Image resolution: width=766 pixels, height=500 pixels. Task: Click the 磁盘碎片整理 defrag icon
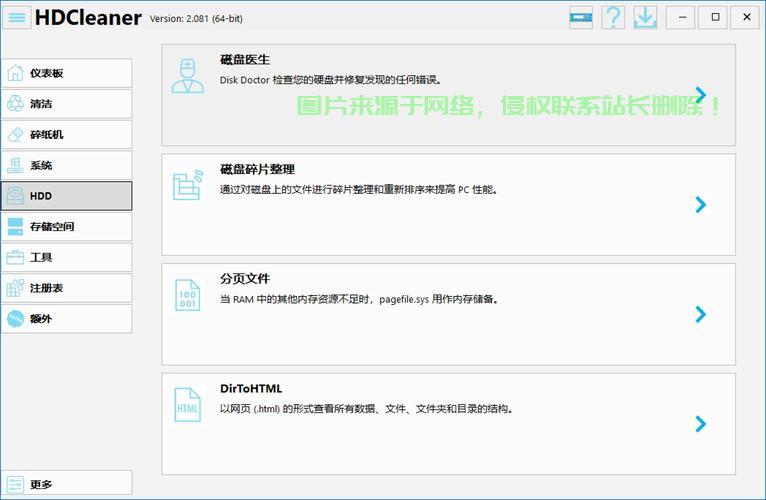point(188,185)
